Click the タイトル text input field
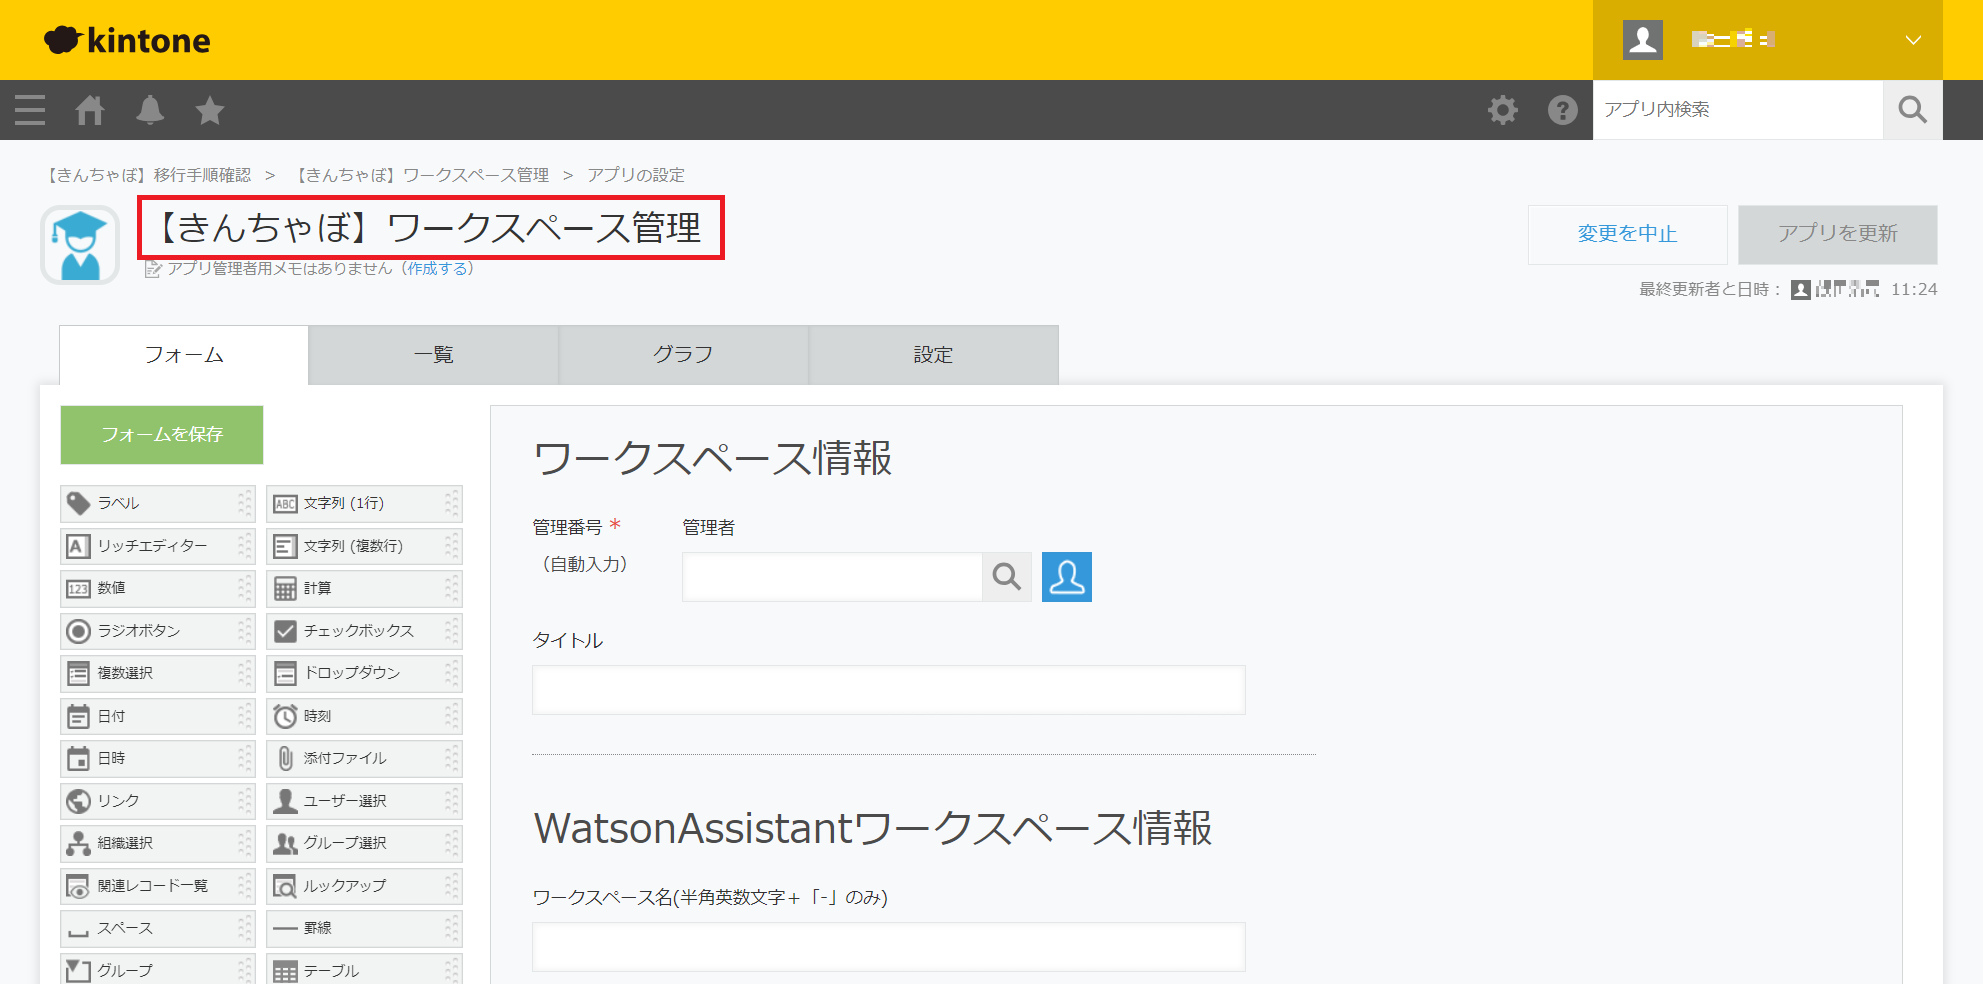The image size is (1983, 984). coord(888,690)
